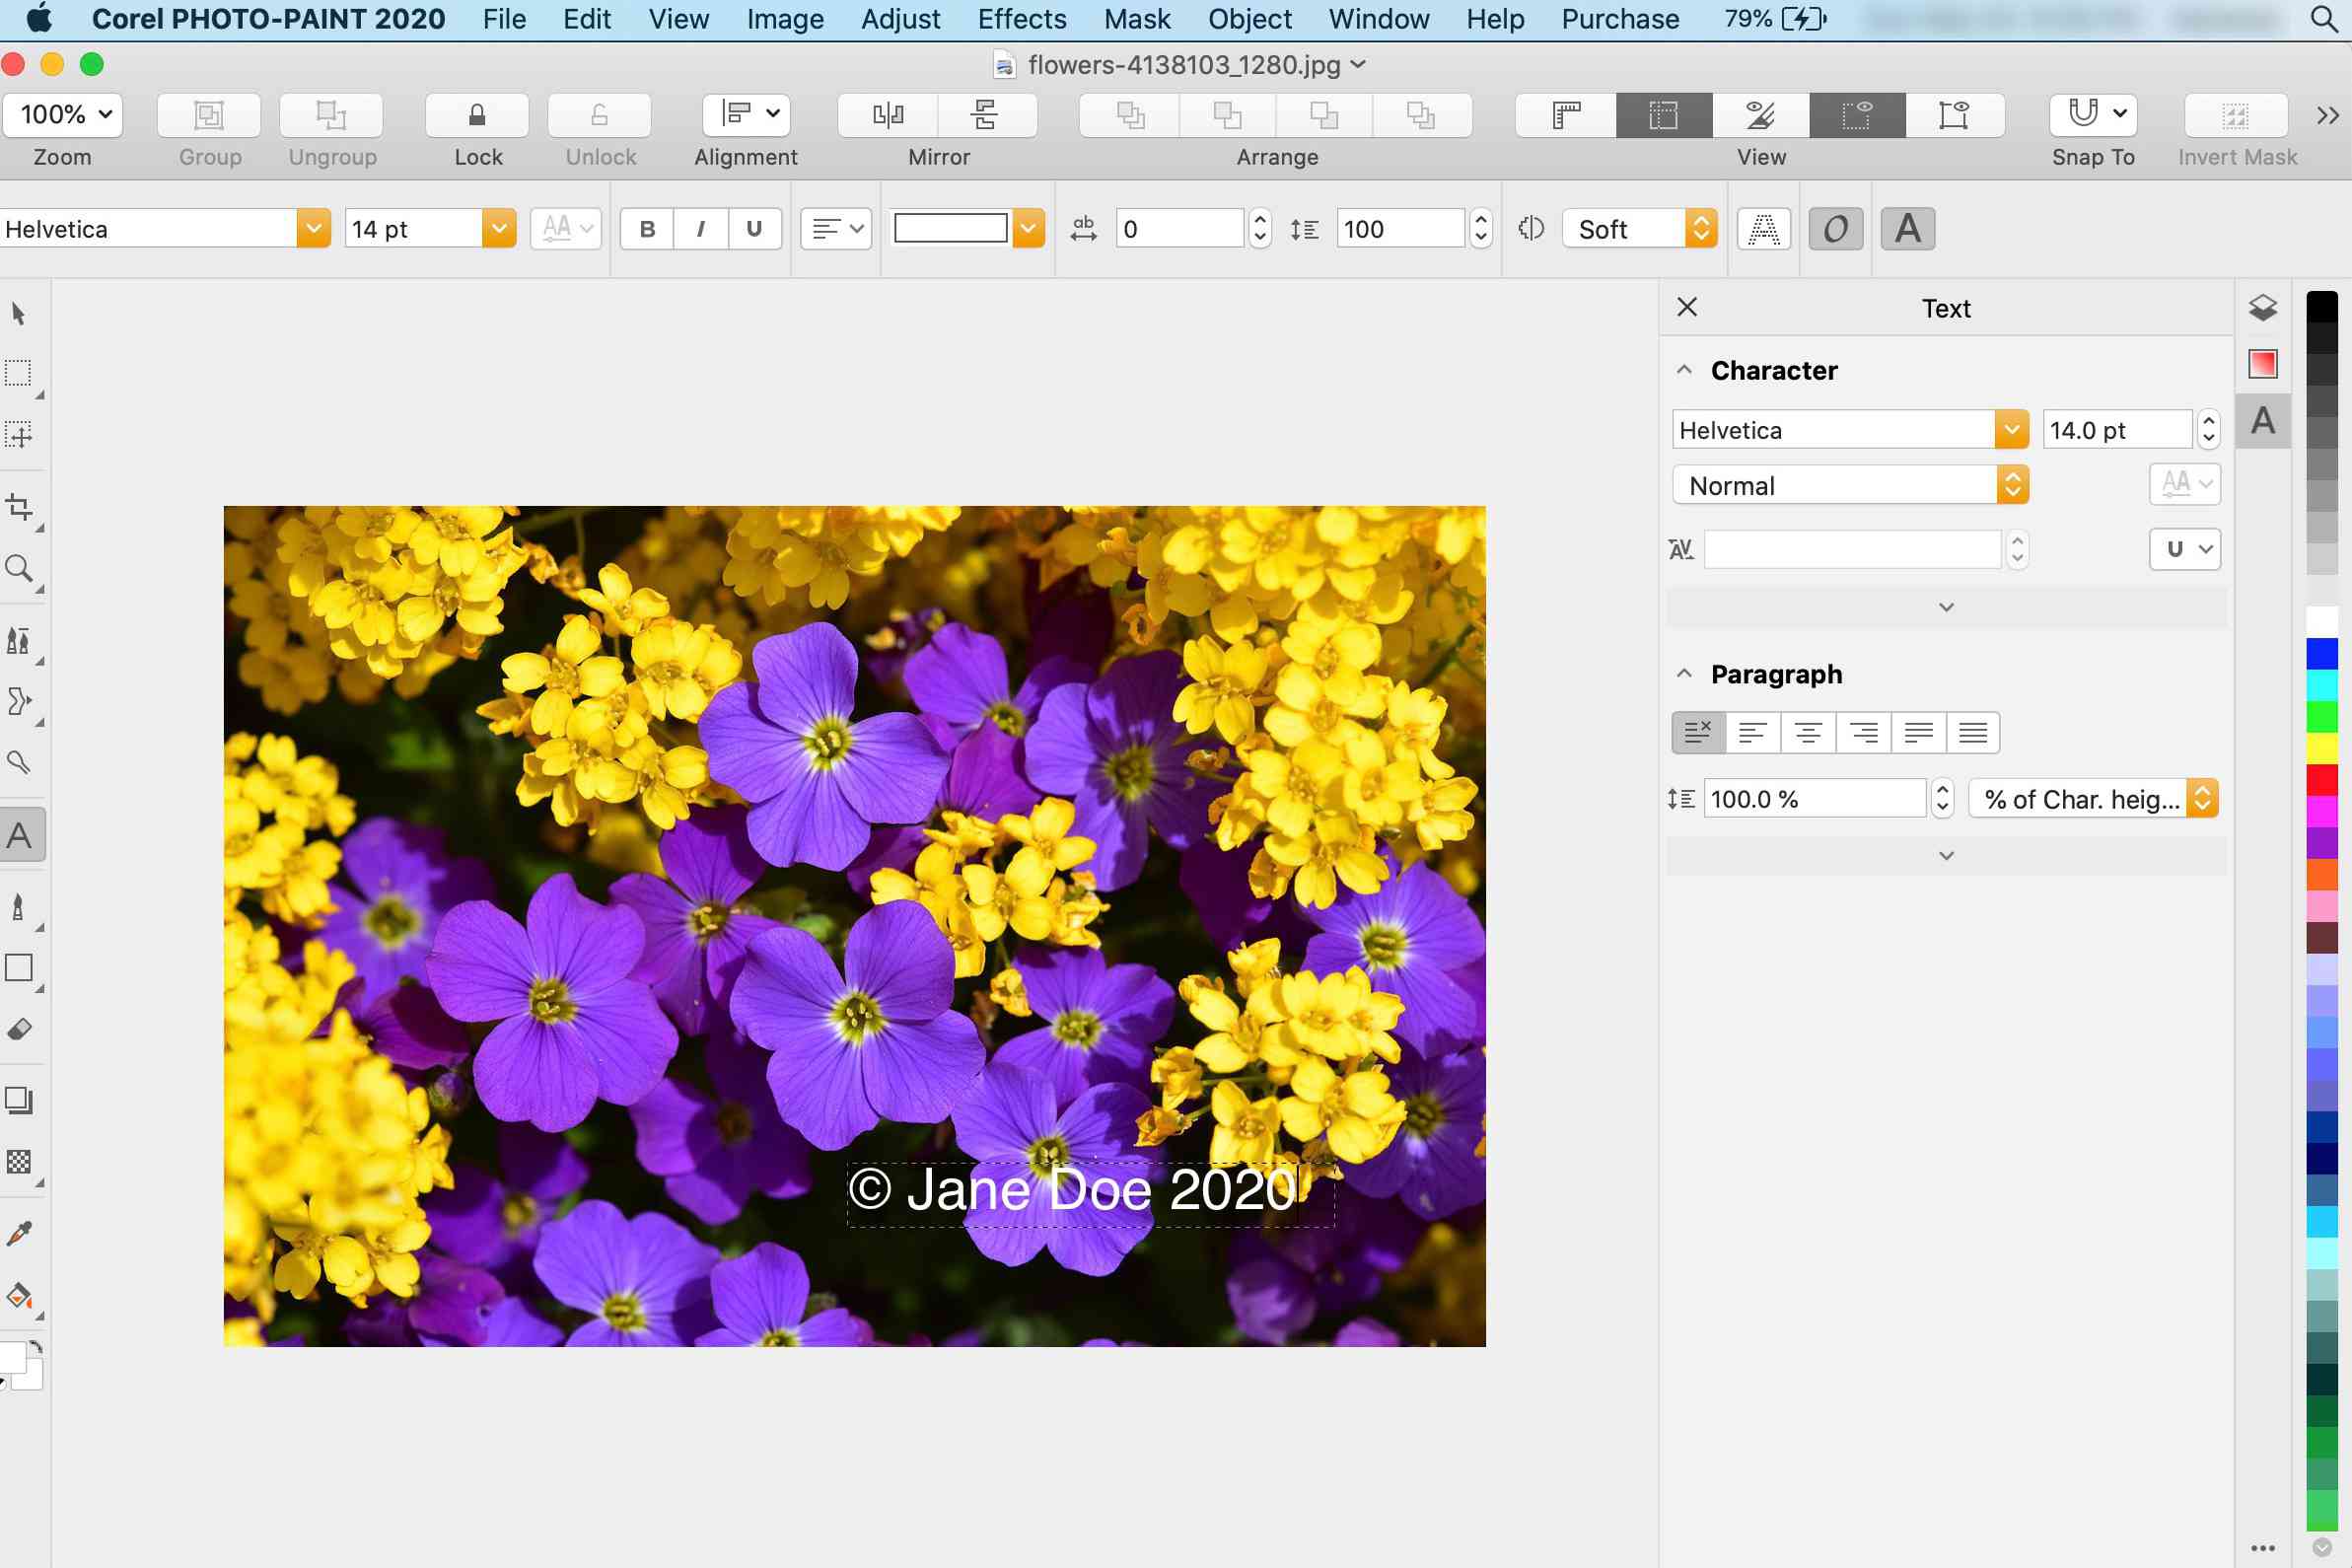Open the Object menu
Viewport: 2352px width, 1568px height.
pyautogui.click(x=1251, y=18)
